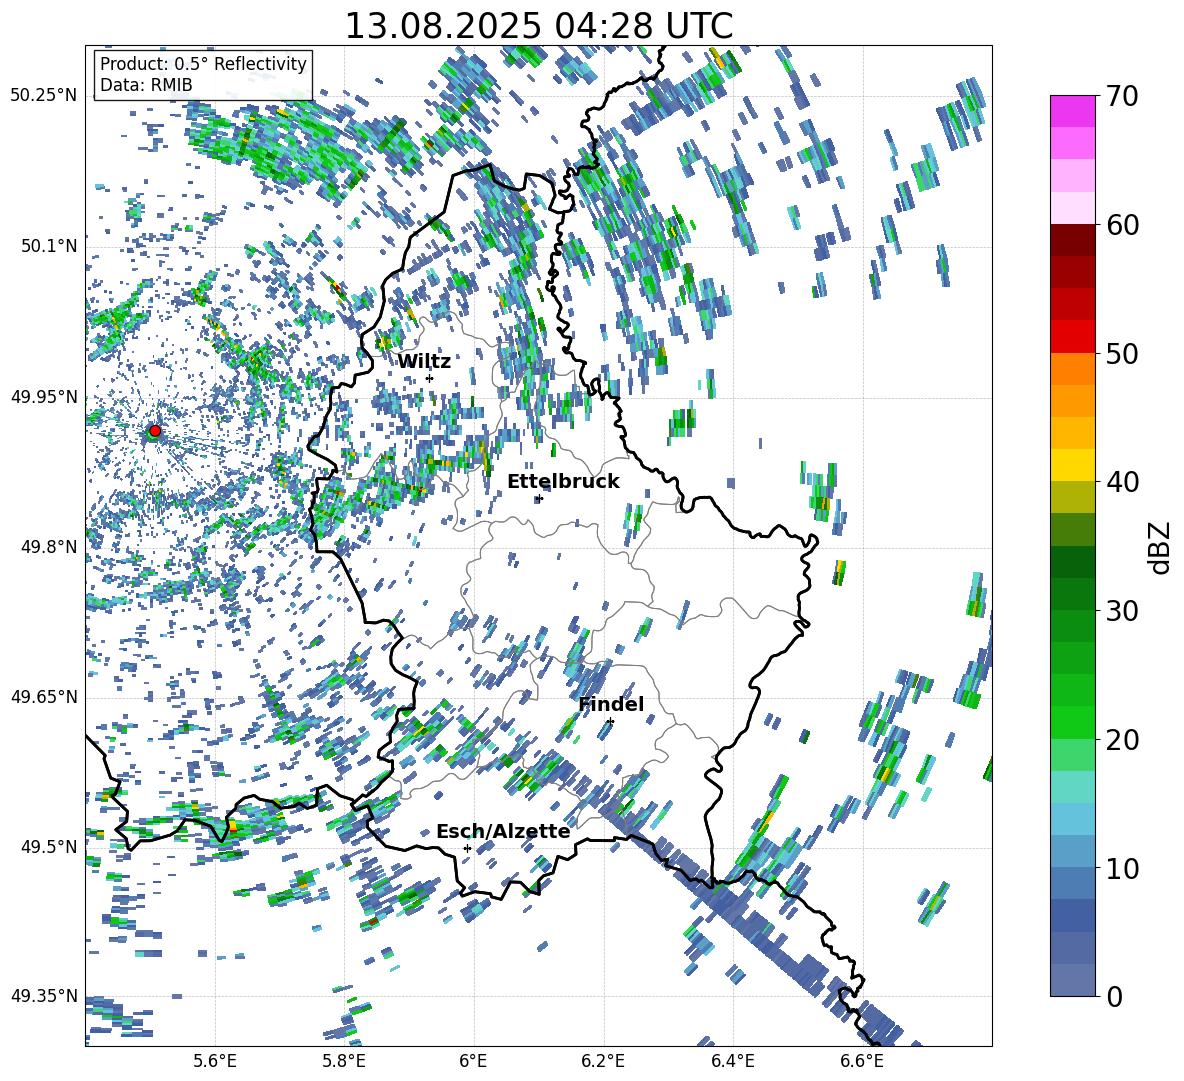Click the 5.6°E longitude label
This screenshot has height=1081, width=1184.
pos(215,1061)
